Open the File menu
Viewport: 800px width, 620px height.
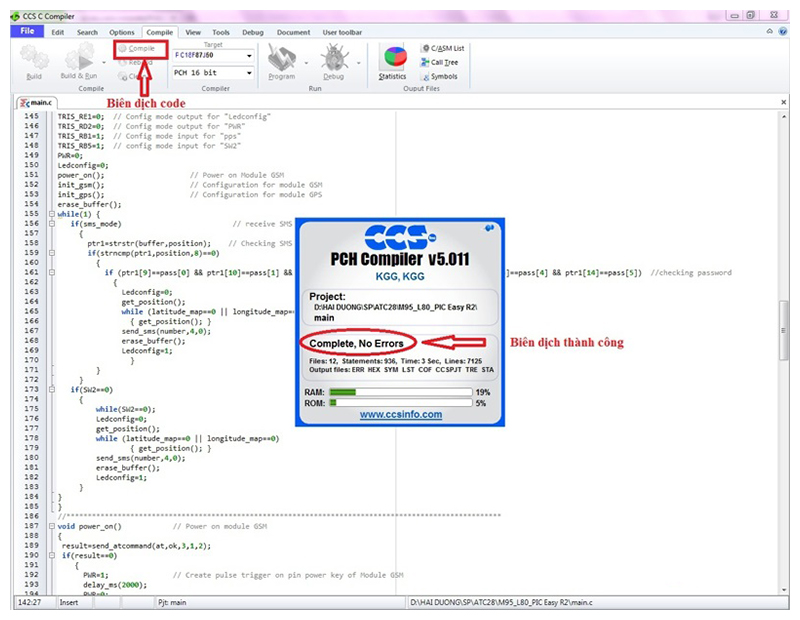27,31
